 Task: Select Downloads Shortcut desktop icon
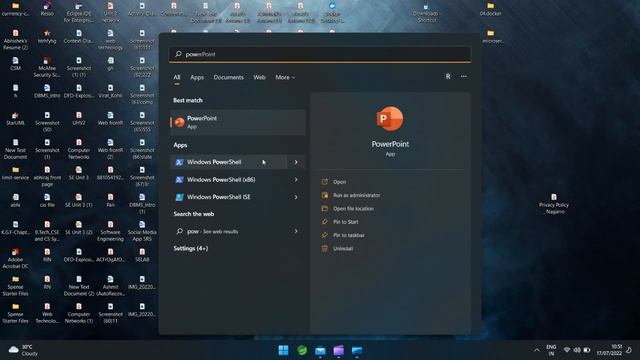tap(425, 12)
